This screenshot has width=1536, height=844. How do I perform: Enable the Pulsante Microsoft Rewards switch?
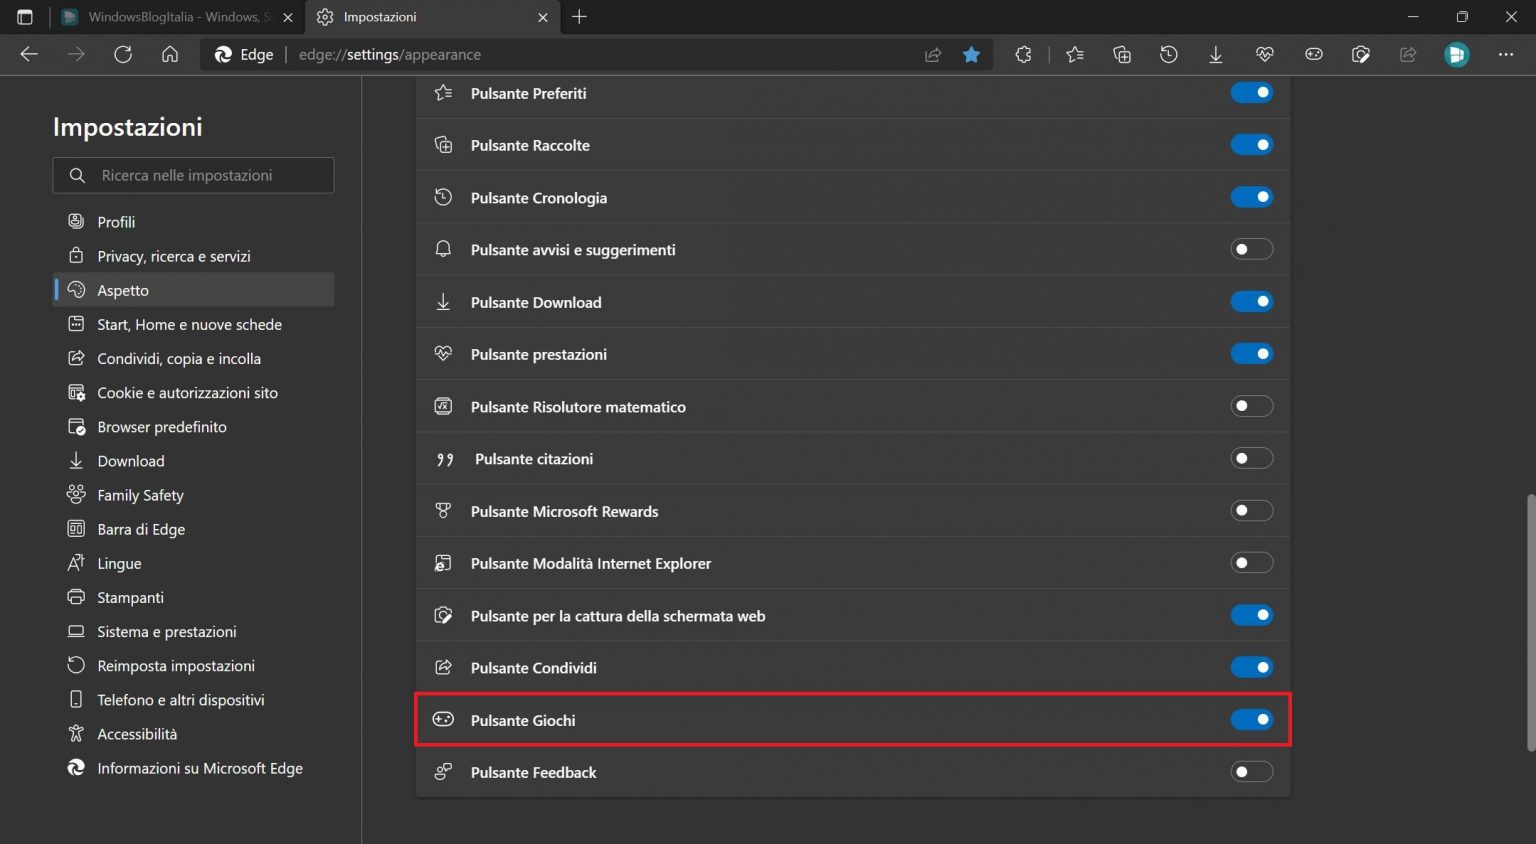pos(1252,510)
